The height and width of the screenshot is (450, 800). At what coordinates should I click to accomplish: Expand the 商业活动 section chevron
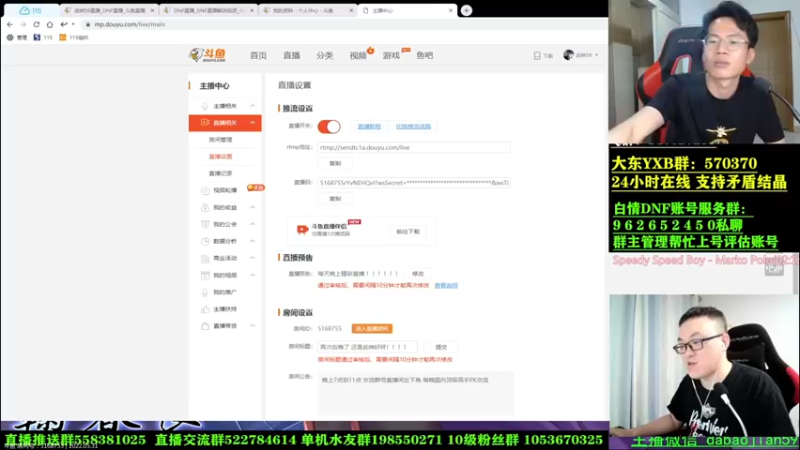[253, 258]
